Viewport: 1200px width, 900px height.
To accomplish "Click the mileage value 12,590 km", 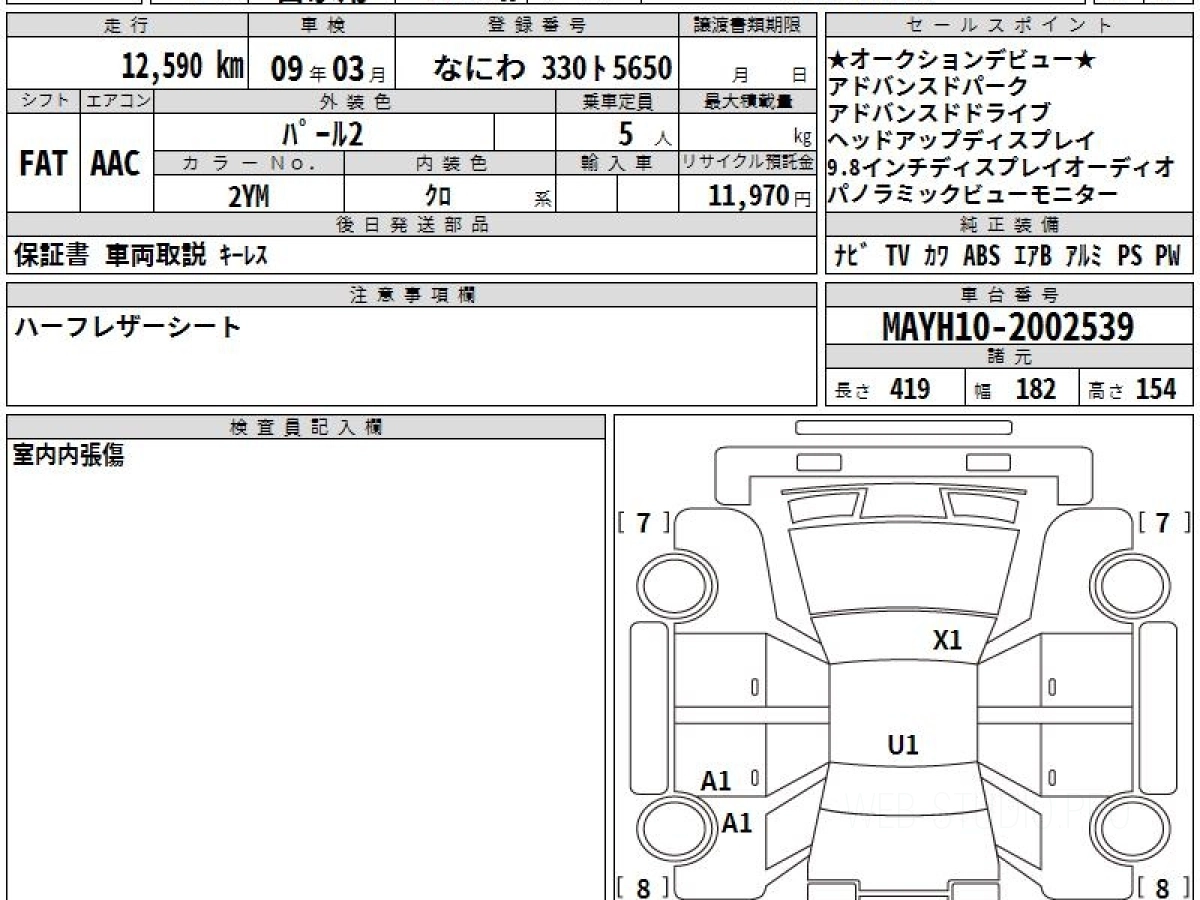I will coord(182,67).
